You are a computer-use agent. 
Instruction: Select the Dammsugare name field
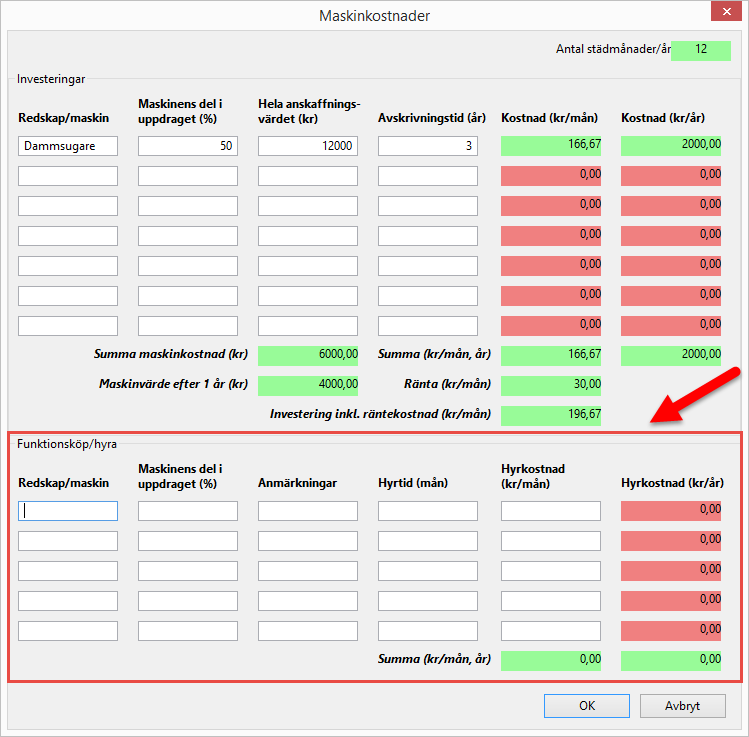(68, 146)
